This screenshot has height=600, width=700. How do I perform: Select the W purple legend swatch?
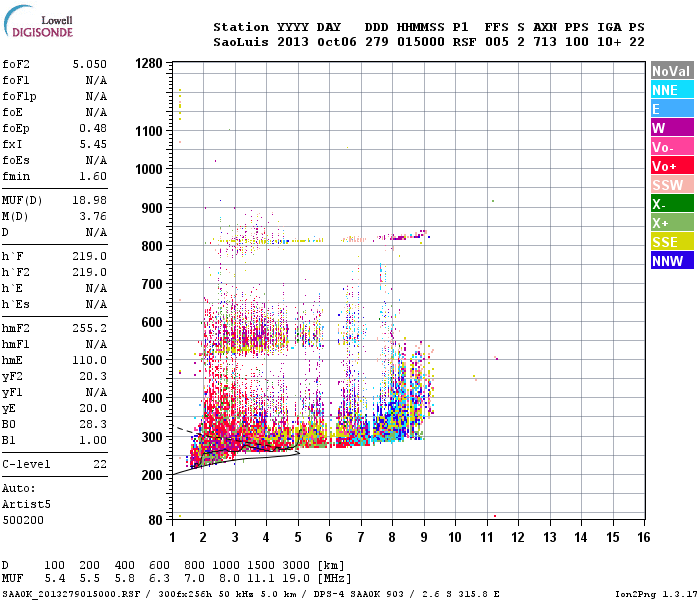tap(672, 128)
